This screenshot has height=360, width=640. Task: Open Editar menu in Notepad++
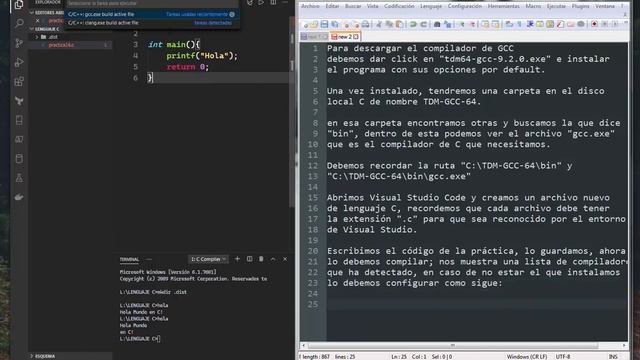click(x=332, y=6)
